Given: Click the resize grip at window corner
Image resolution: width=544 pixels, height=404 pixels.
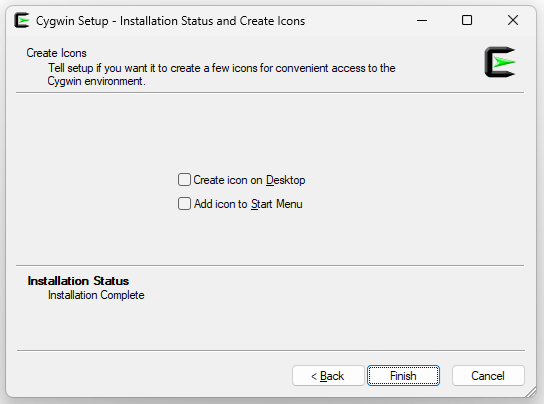Looking at the screenshot, I should click(531, 392).
